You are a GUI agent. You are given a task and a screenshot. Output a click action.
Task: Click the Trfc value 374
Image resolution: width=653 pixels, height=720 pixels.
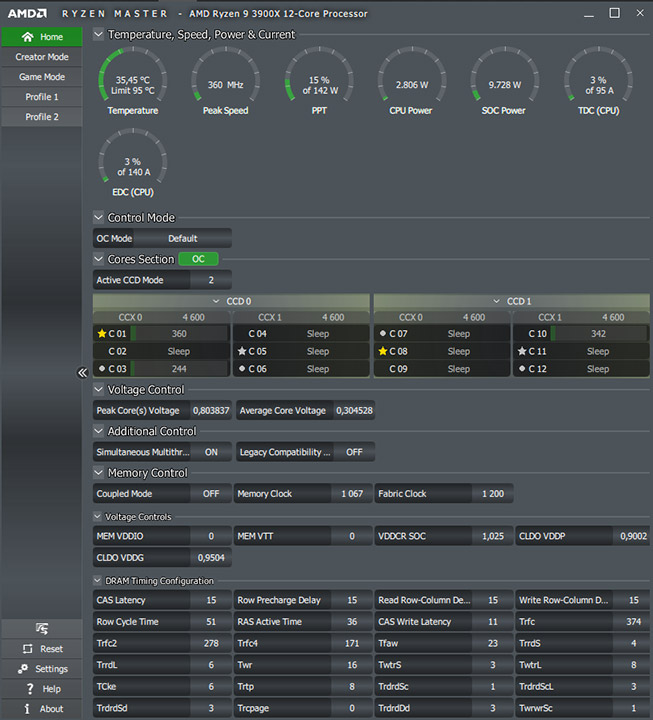pos(633,622)
